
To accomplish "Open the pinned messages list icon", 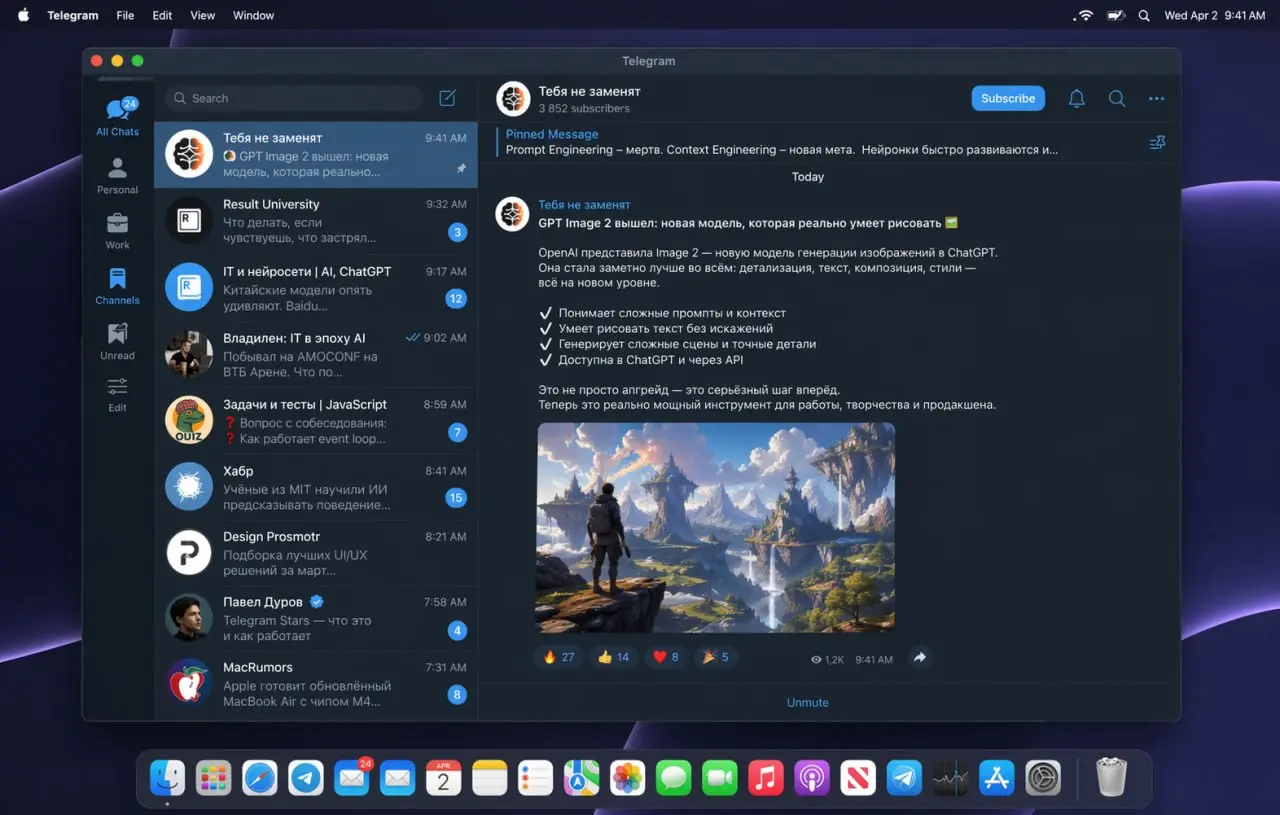I will point(1157,143).
